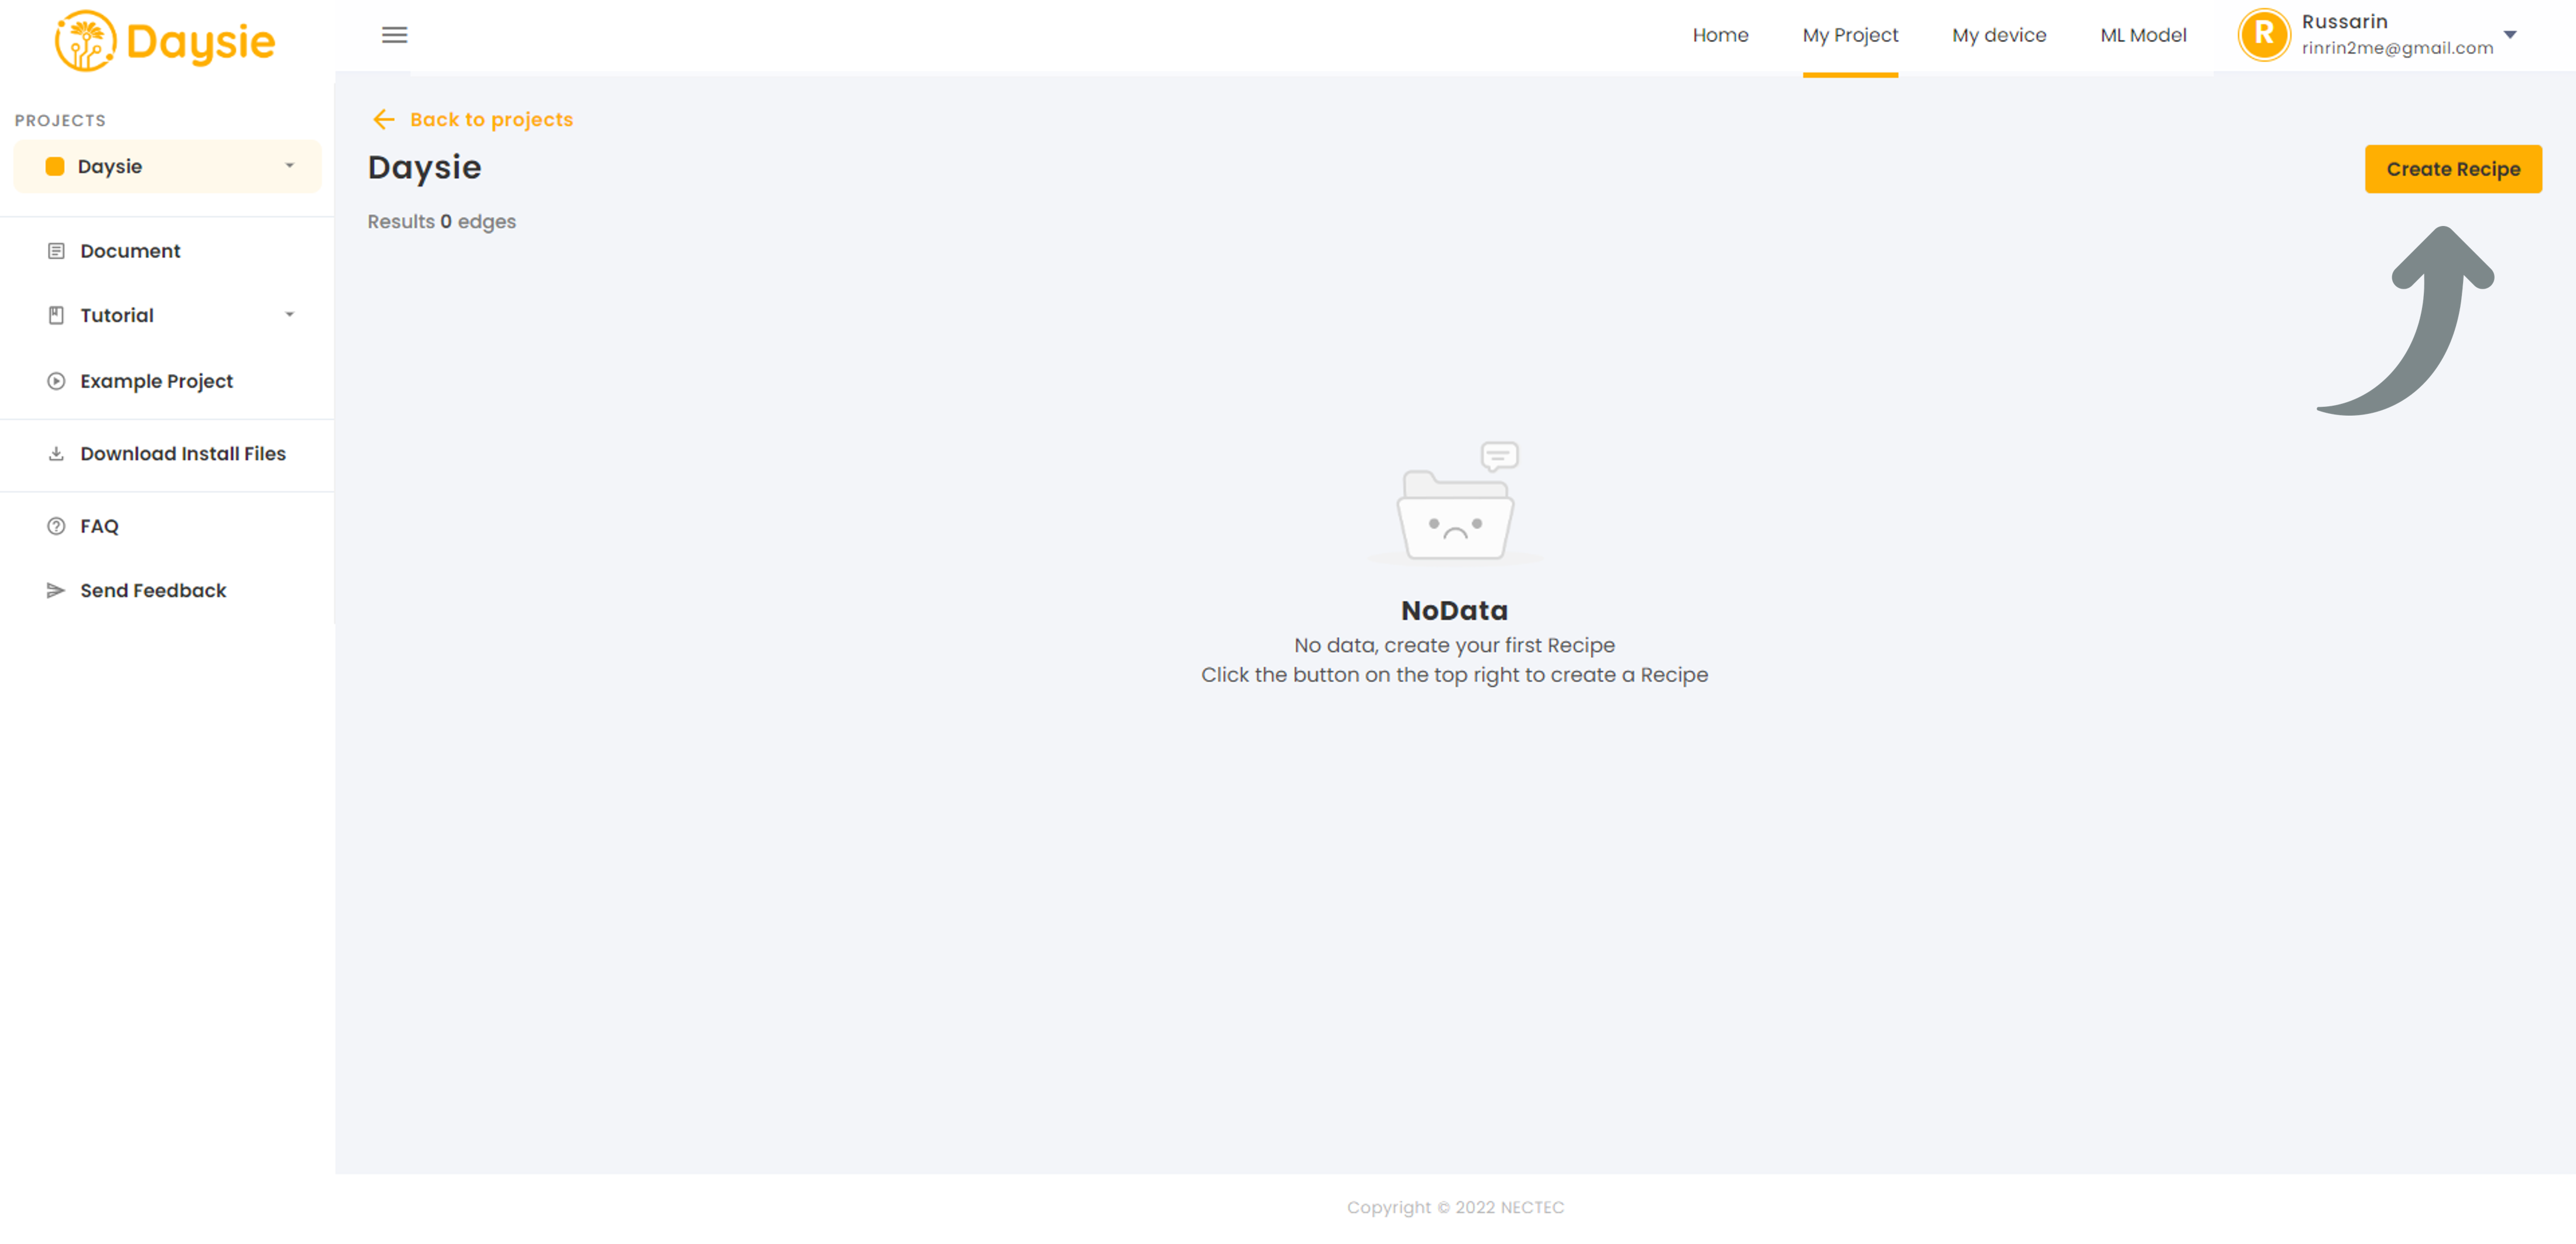Toggle the hamburger menu icon
The image size is (2576, 1244).
pos(395,35)
